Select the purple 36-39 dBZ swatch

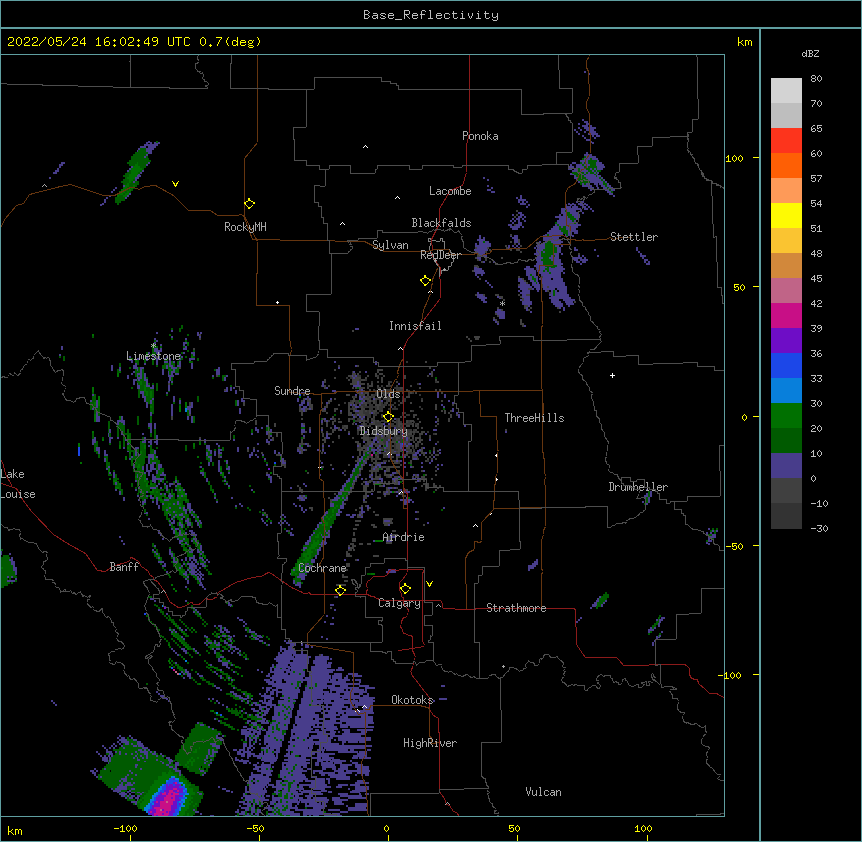tap(786, 341)
